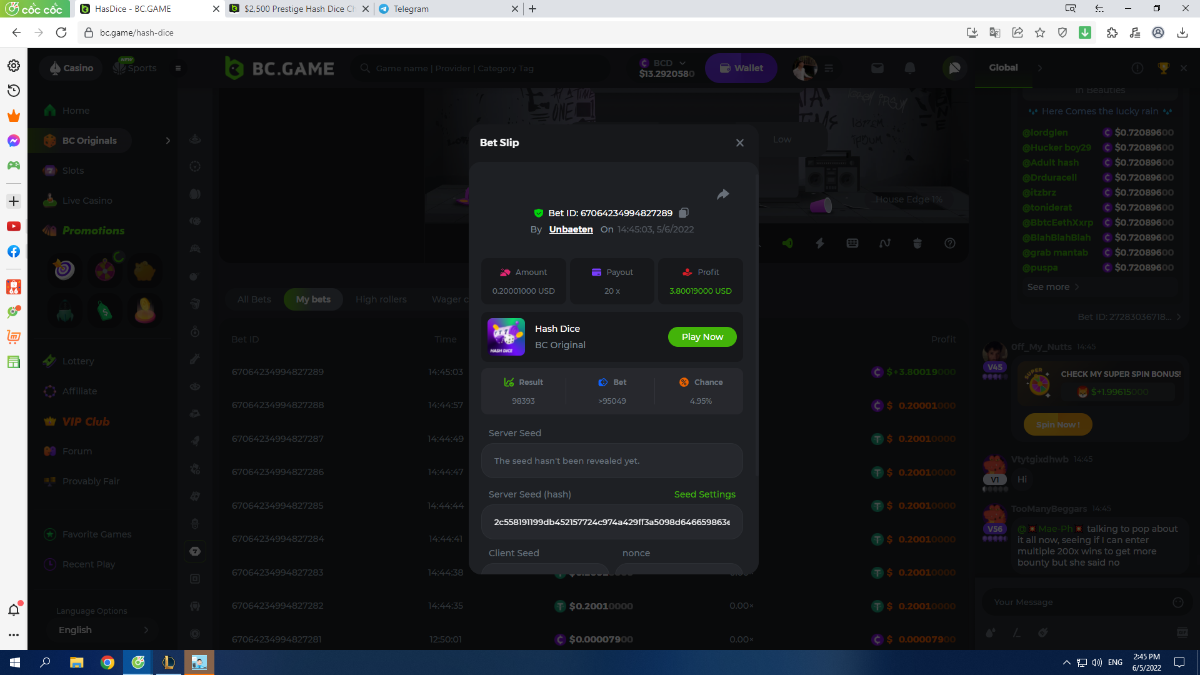Viewport: 1200px width, 675px height.
Task: Open YouTube from browser sidebar
Action: 14,227
